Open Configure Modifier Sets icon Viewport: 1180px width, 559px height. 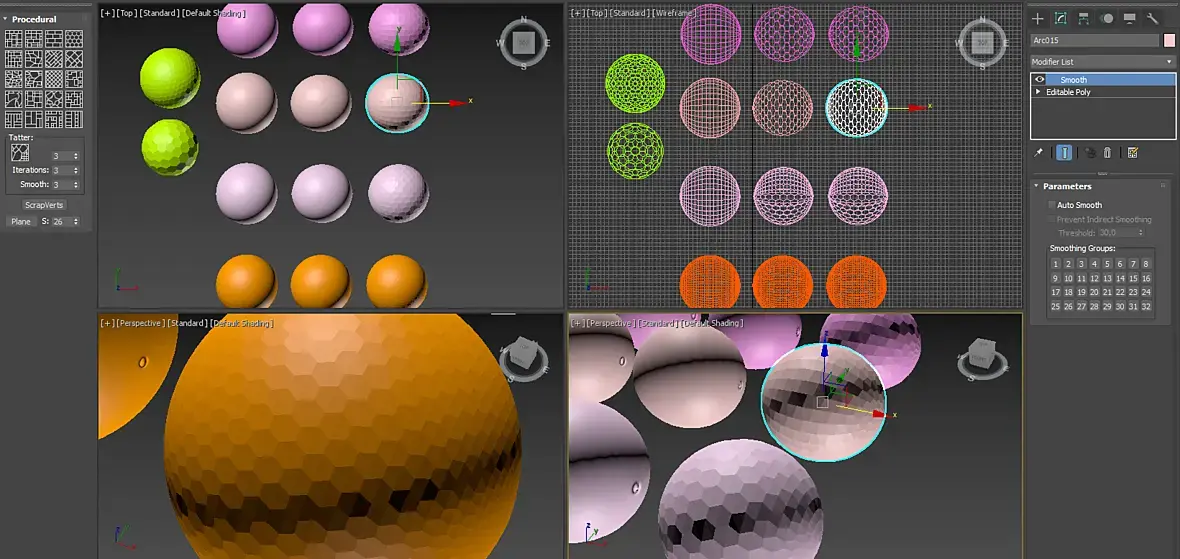pos(1133,153)
